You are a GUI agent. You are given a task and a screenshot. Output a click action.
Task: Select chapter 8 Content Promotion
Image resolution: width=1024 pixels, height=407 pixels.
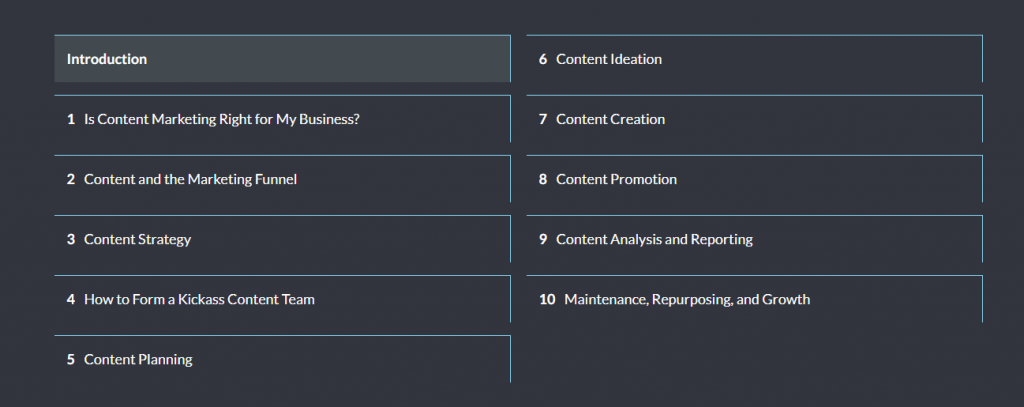click(x=754, y=179)
